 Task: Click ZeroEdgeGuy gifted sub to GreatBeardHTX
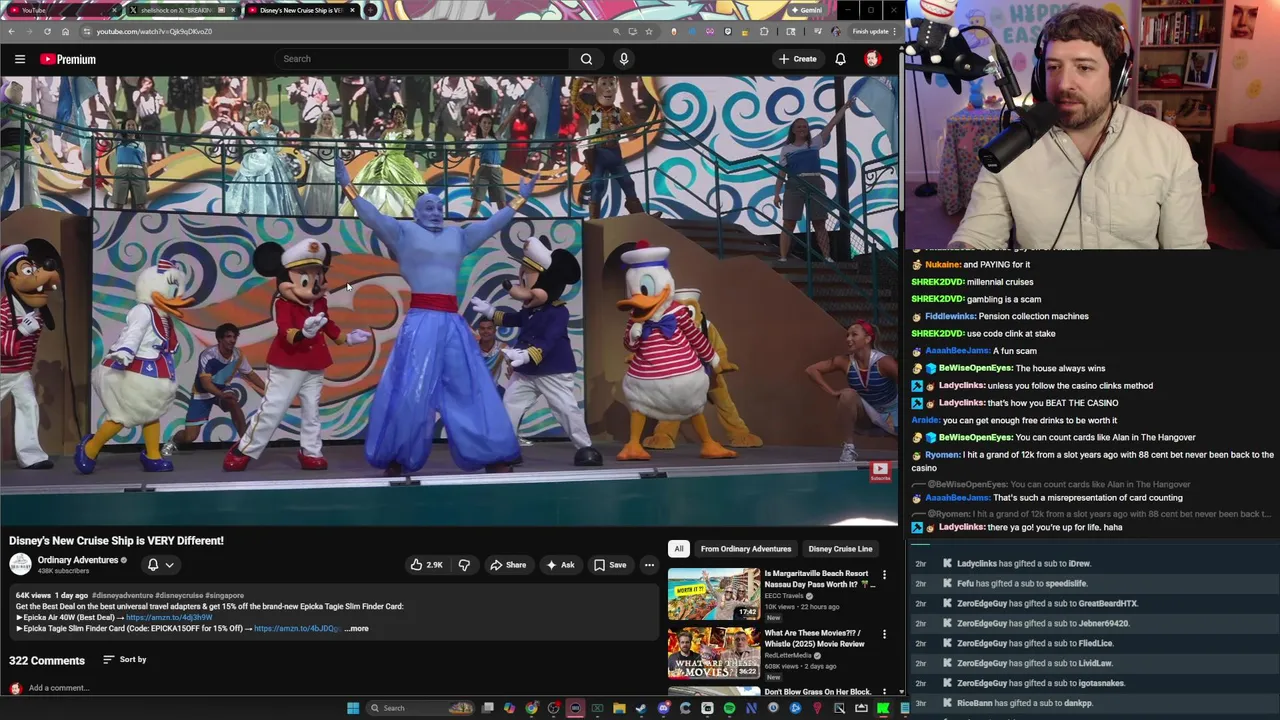coord(1047,604)
